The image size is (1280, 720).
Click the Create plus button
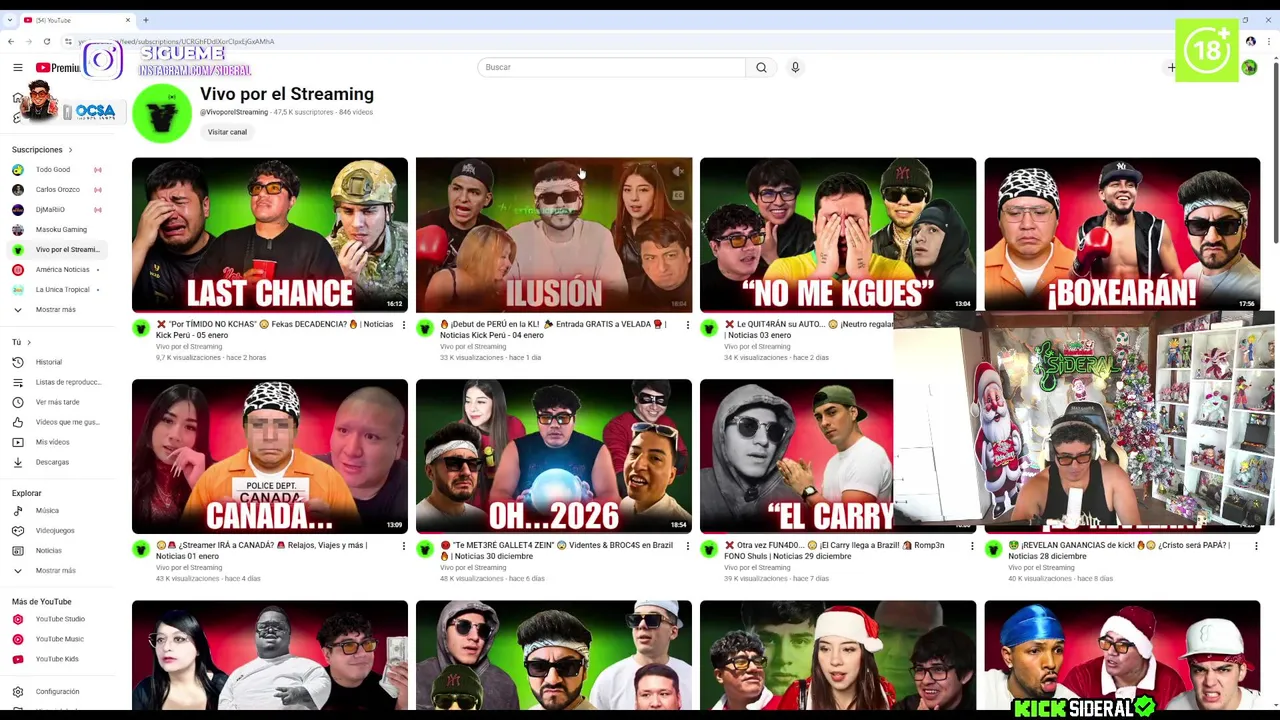(x=1172, y=68)
